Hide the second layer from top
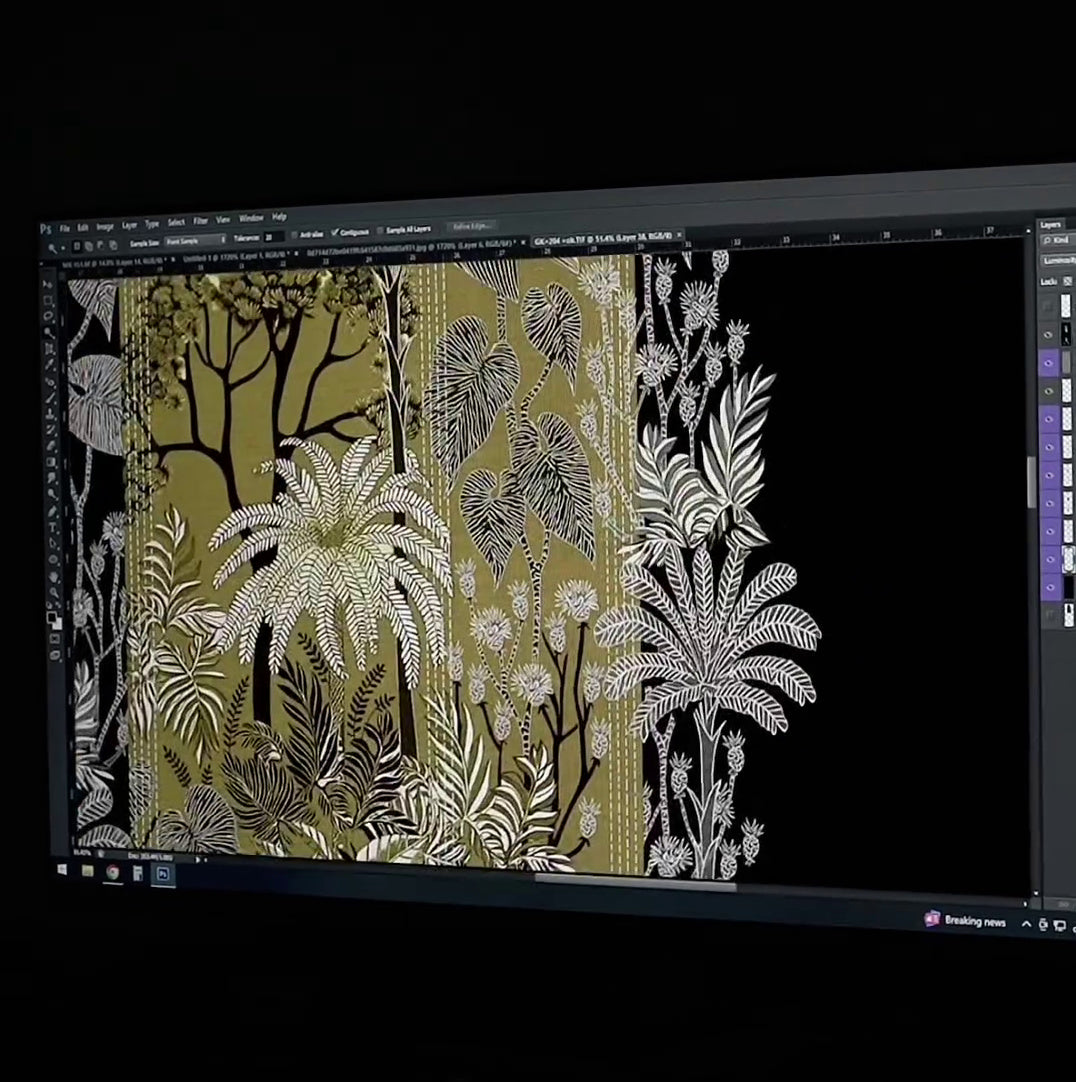This screenshot has width=1076, height=1082. [x=1049, y=335]
